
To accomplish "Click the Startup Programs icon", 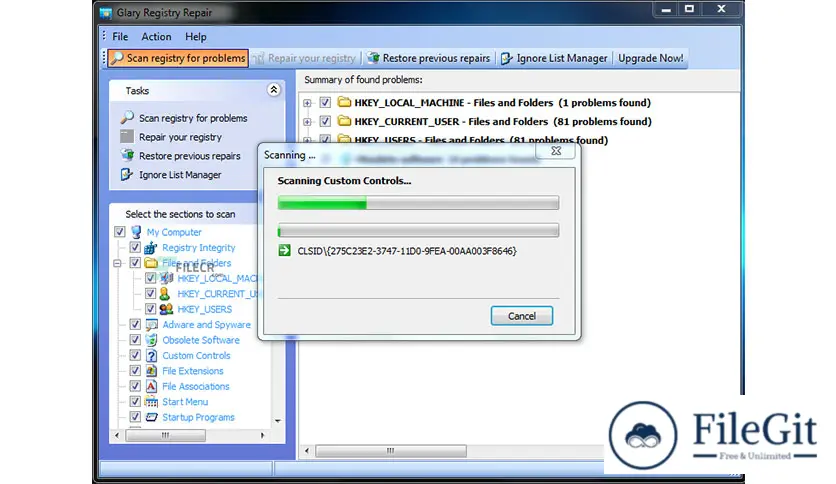I will [x=151, y=417].
